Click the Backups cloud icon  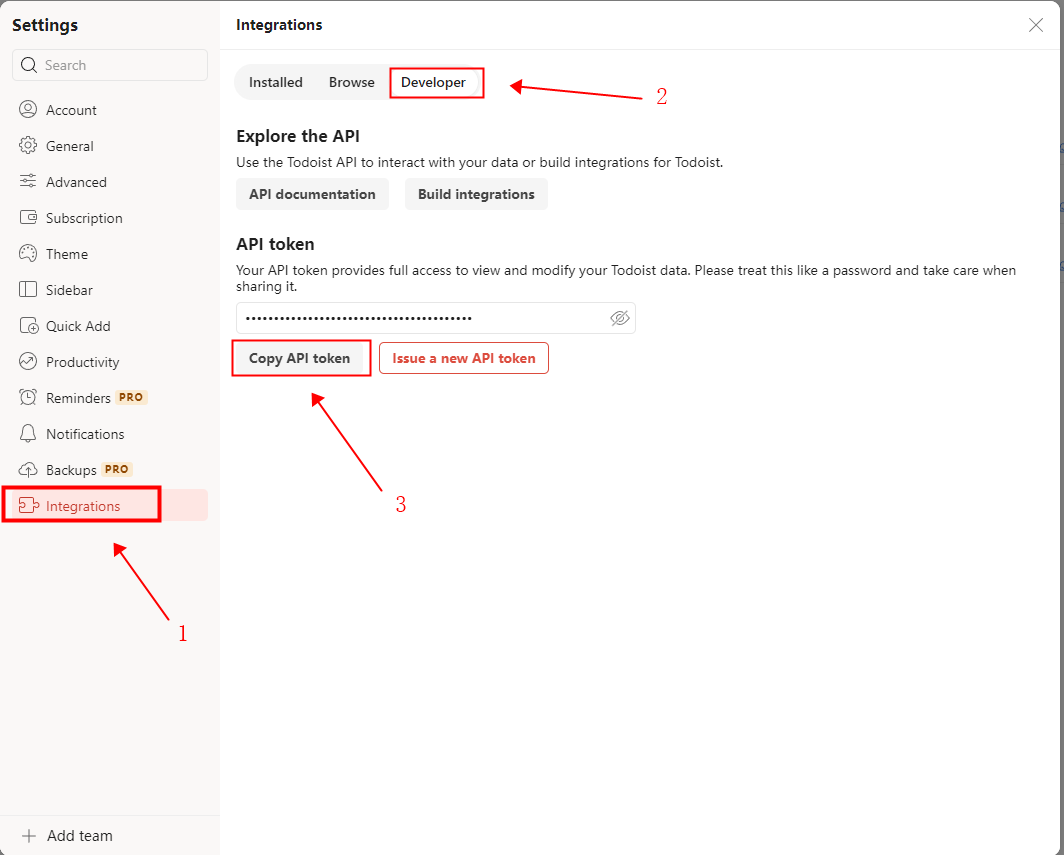(28, 470)
